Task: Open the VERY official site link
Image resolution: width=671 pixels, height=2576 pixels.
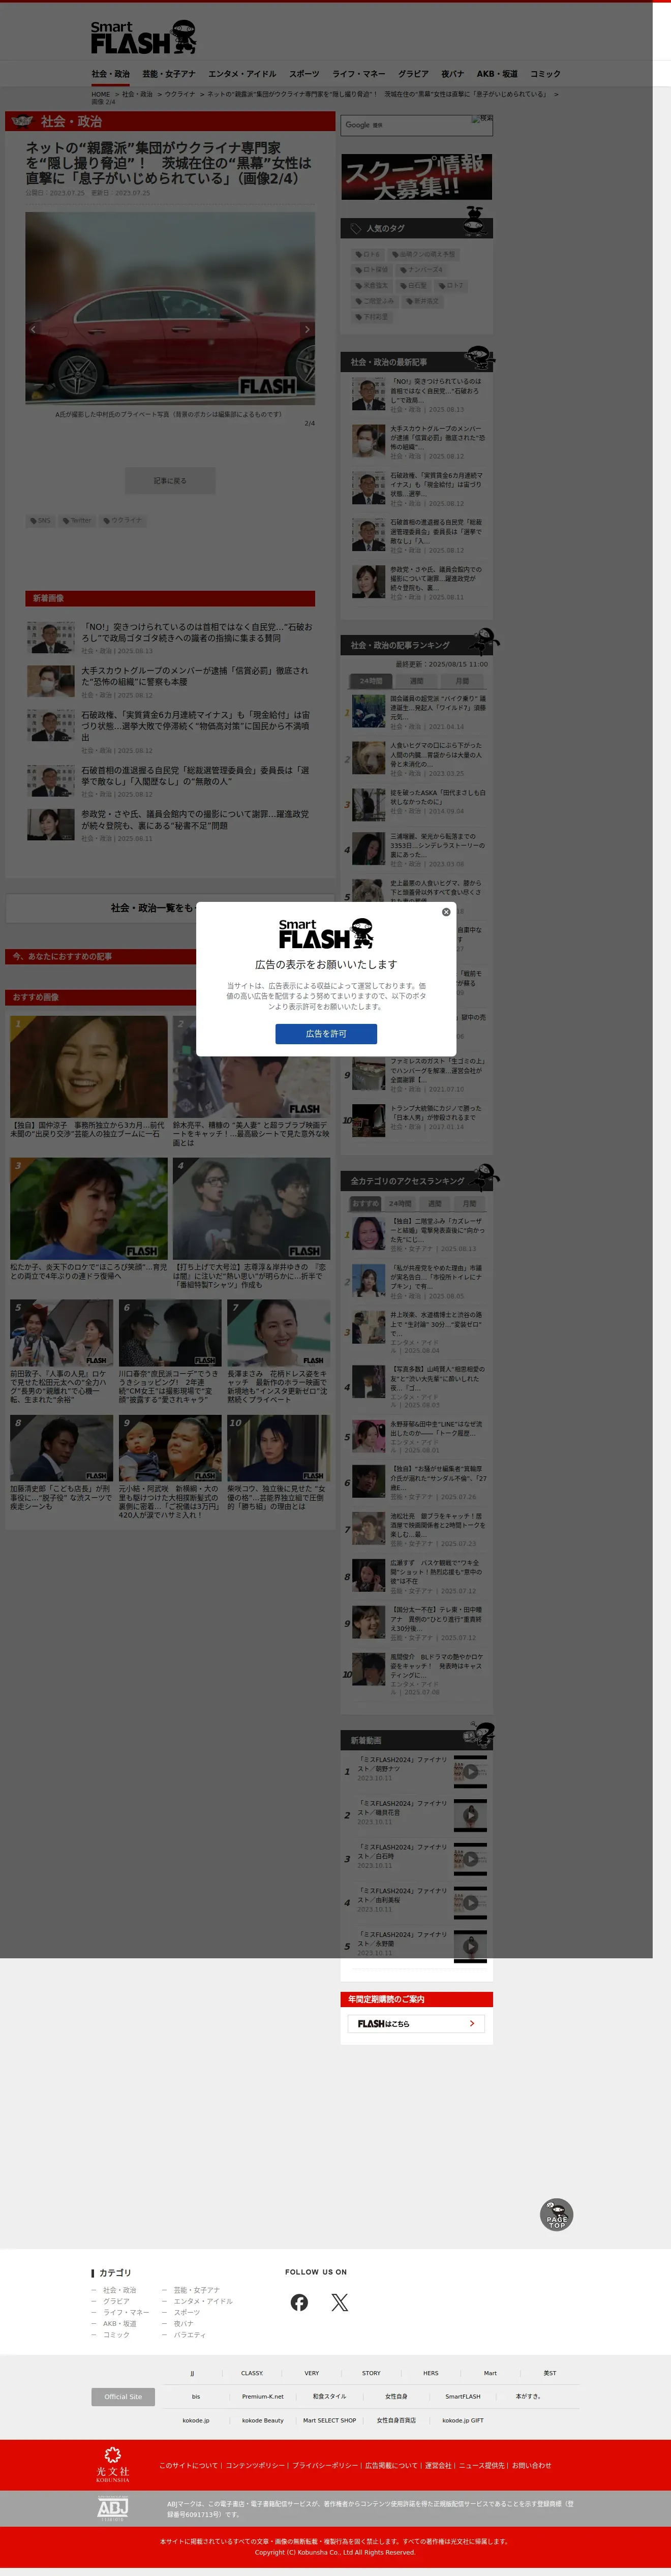Action: pyautogui.click(x=312, y=2373)
